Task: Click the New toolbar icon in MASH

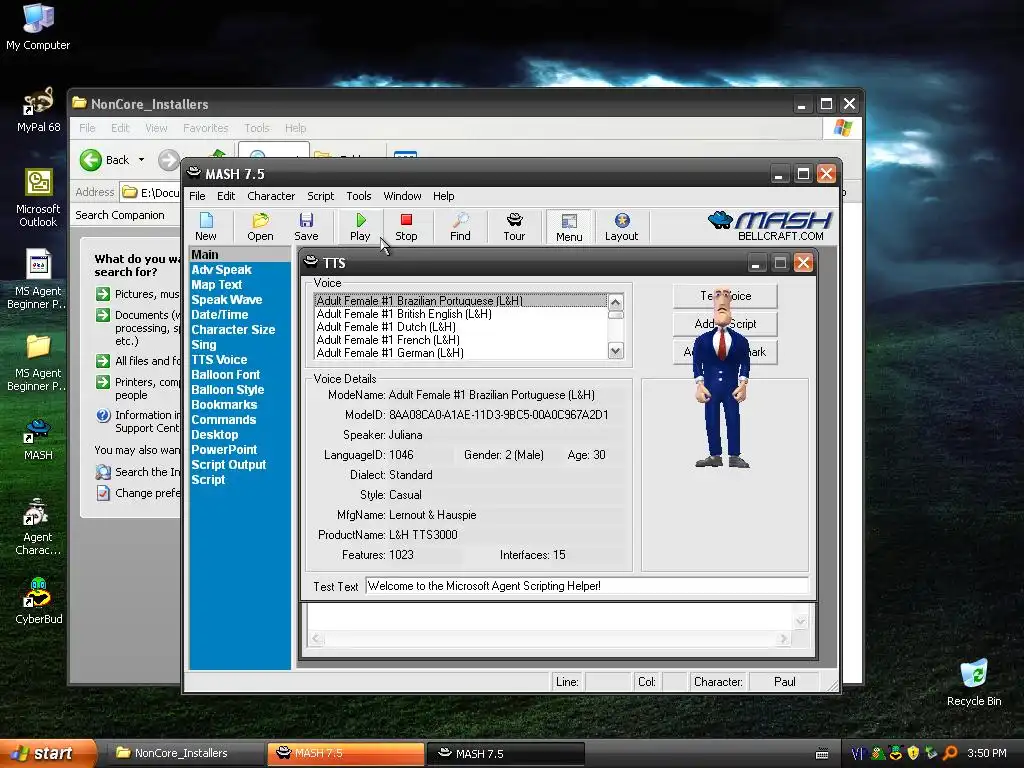Action: (x=206, y=227)
